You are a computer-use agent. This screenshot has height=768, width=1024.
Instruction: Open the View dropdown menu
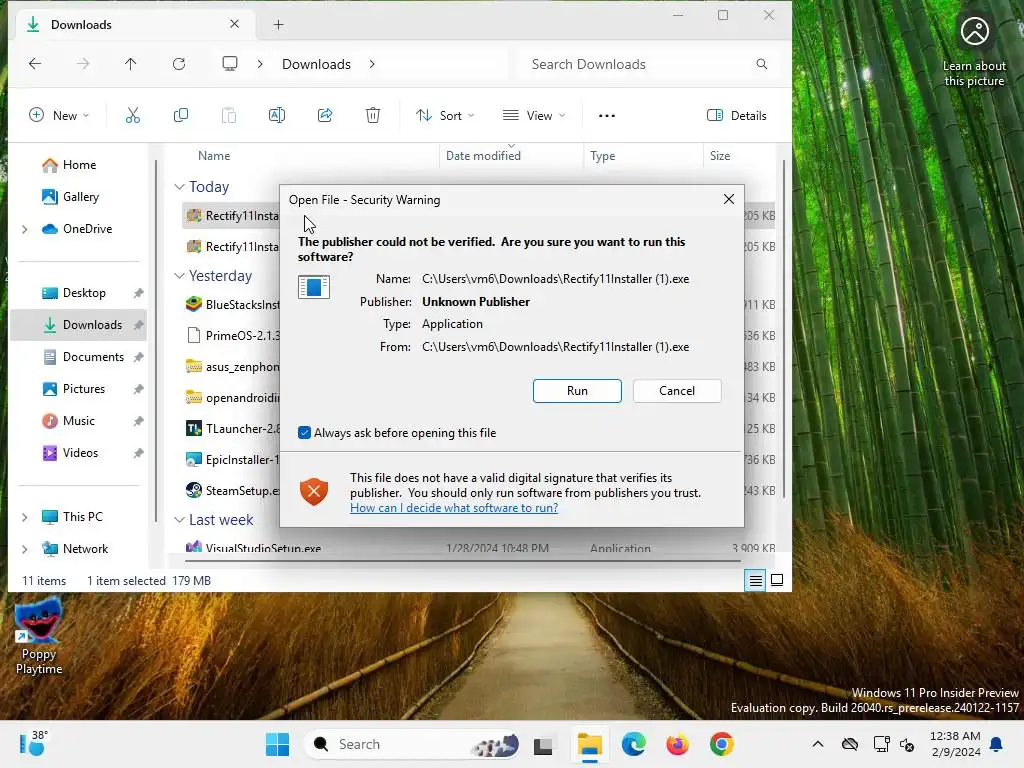click(x=534, y=116)
